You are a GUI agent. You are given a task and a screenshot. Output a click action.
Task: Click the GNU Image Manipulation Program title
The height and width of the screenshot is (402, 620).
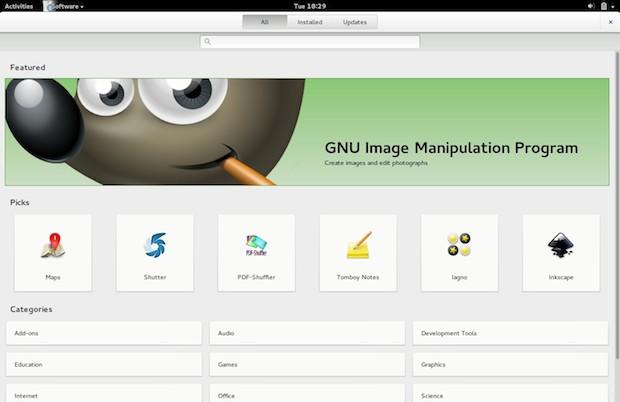coord(451,148)
